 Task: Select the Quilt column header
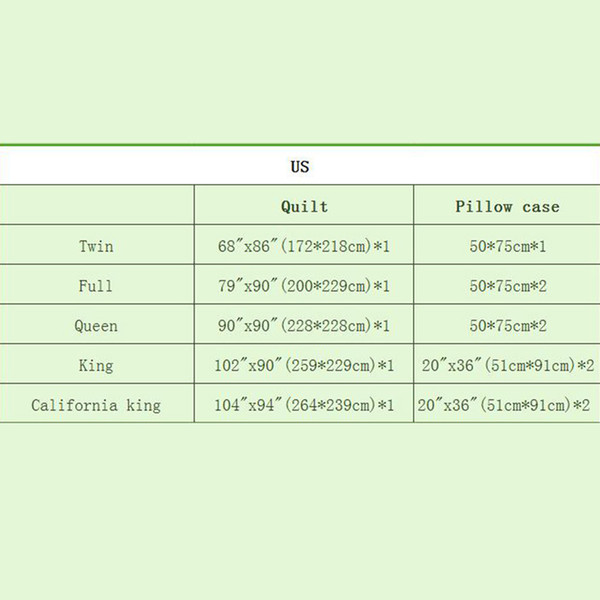click(x=304, y=207)
